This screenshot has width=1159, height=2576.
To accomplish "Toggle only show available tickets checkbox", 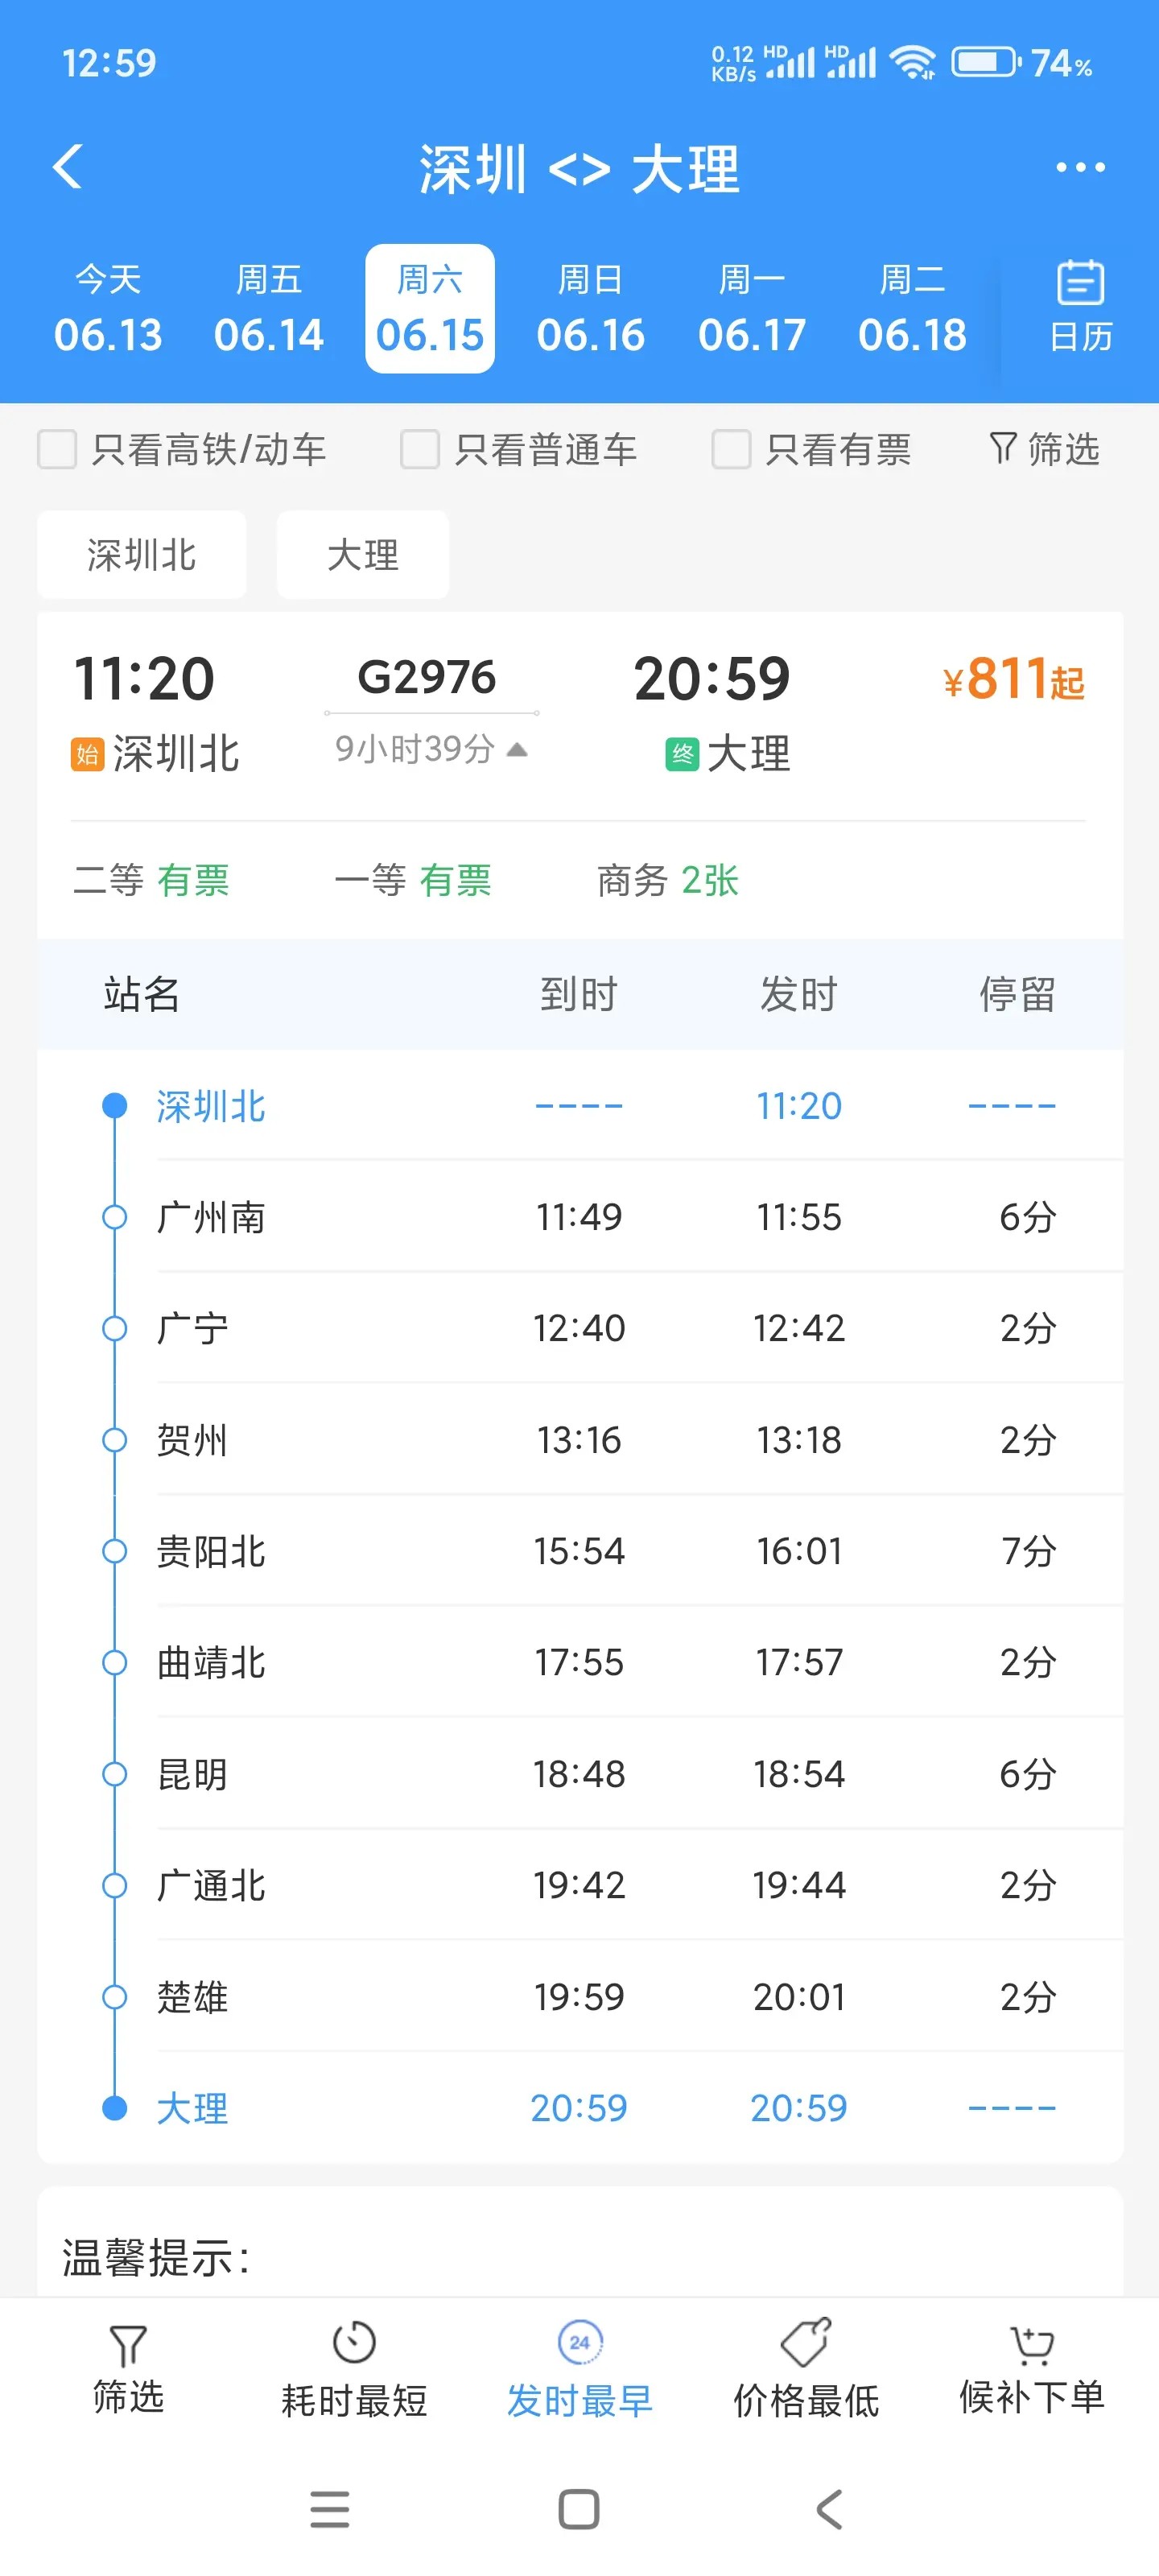I will tap(731, 450).
